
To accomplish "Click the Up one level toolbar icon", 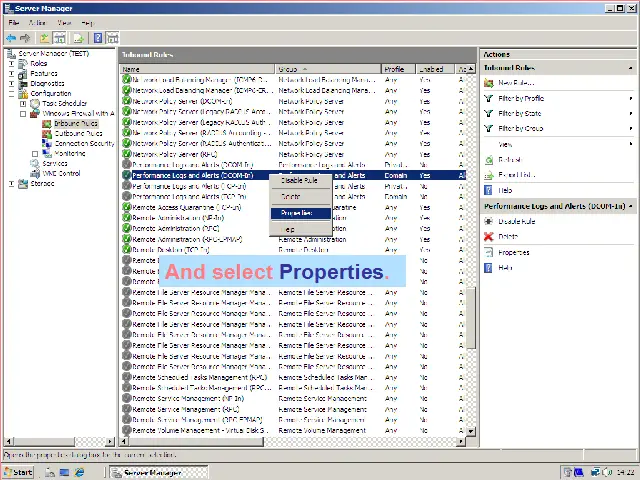I will (x=44, y=38).
